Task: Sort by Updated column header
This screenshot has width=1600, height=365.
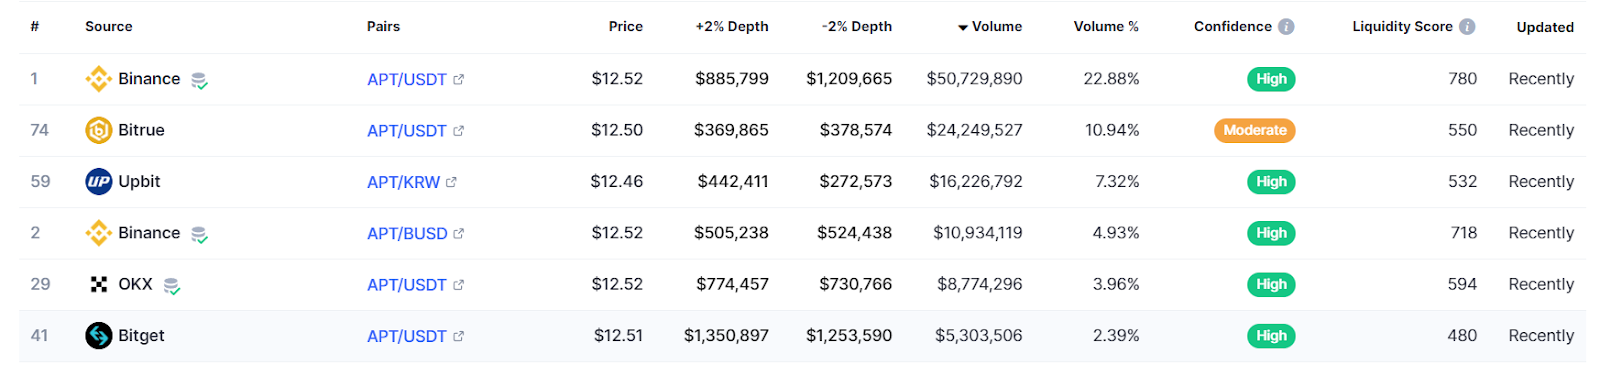Action: (1545, 27)
